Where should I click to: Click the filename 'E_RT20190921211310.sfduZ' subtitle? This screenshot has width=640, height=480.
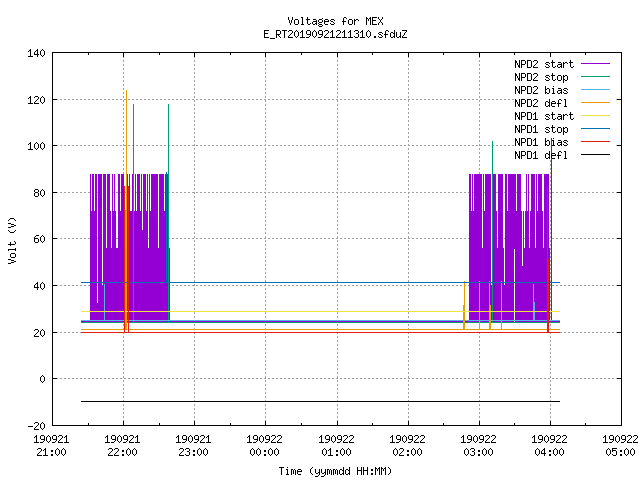point(335,34)
